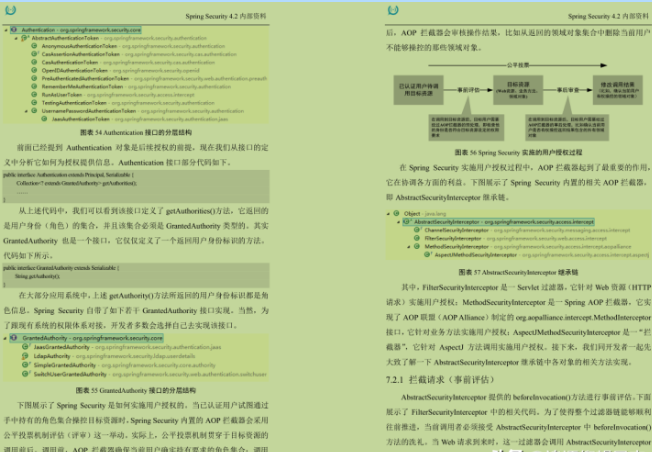Click the AspectJMethodSecurityInterceptor class icon
Image resolution: width=652 pixels, height=452 pixels.
click(x=427, y=254)
